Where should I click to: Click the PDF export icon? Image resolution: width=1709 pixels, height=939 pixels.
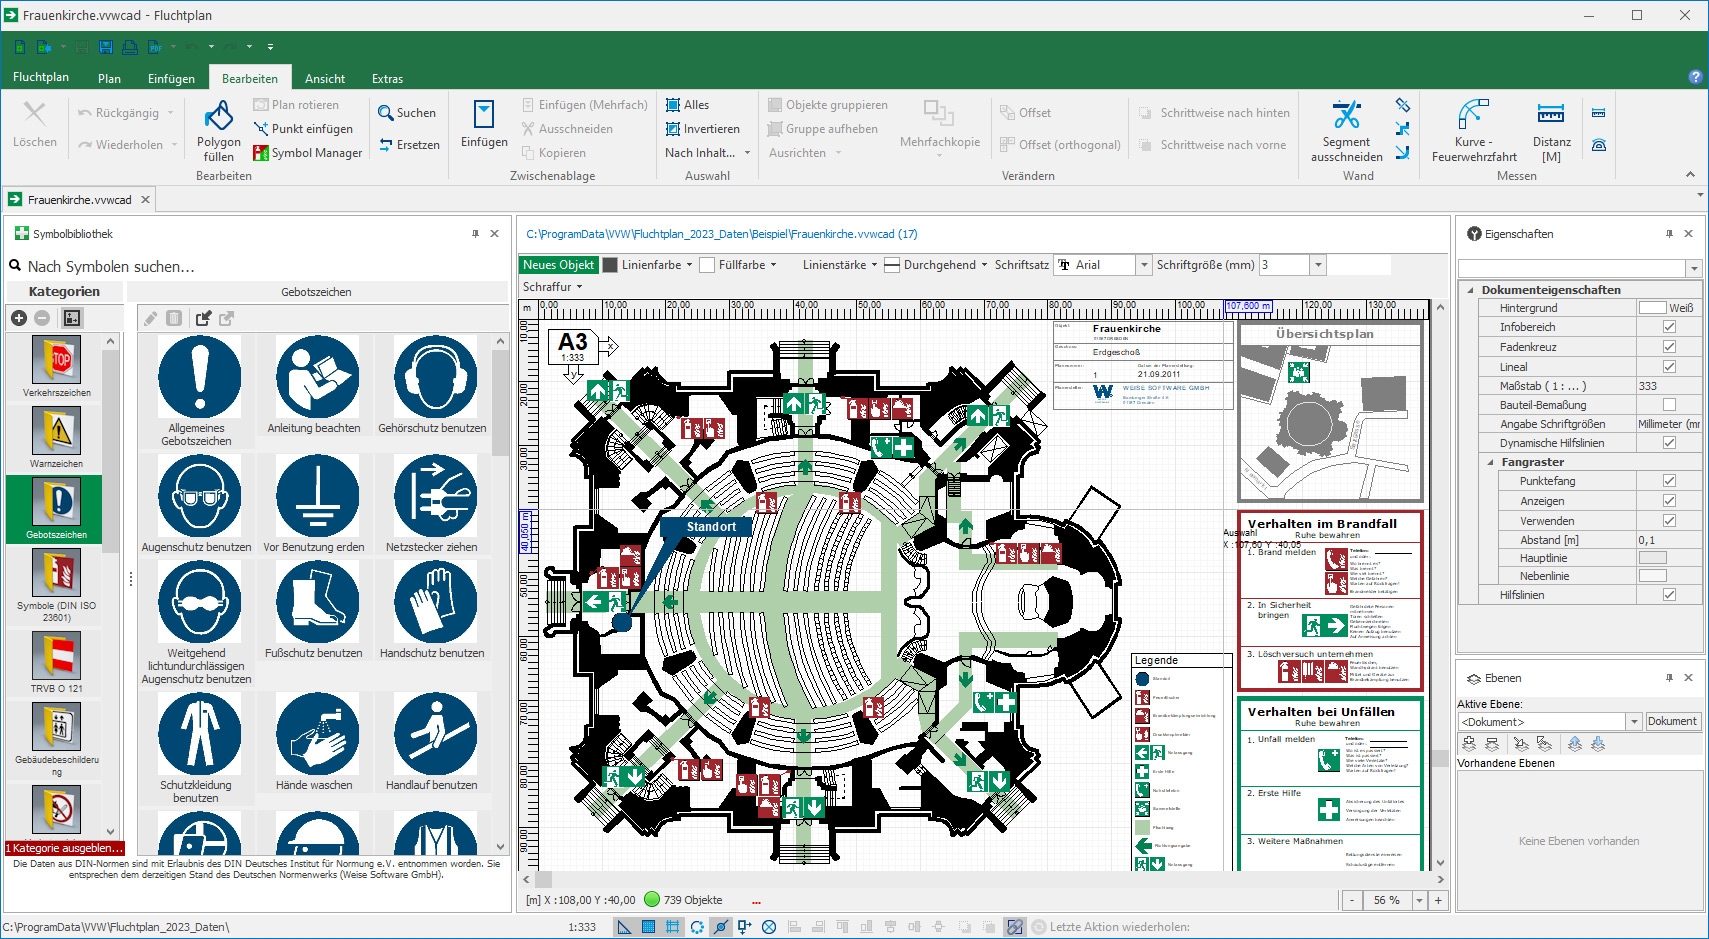coord(155,47)
